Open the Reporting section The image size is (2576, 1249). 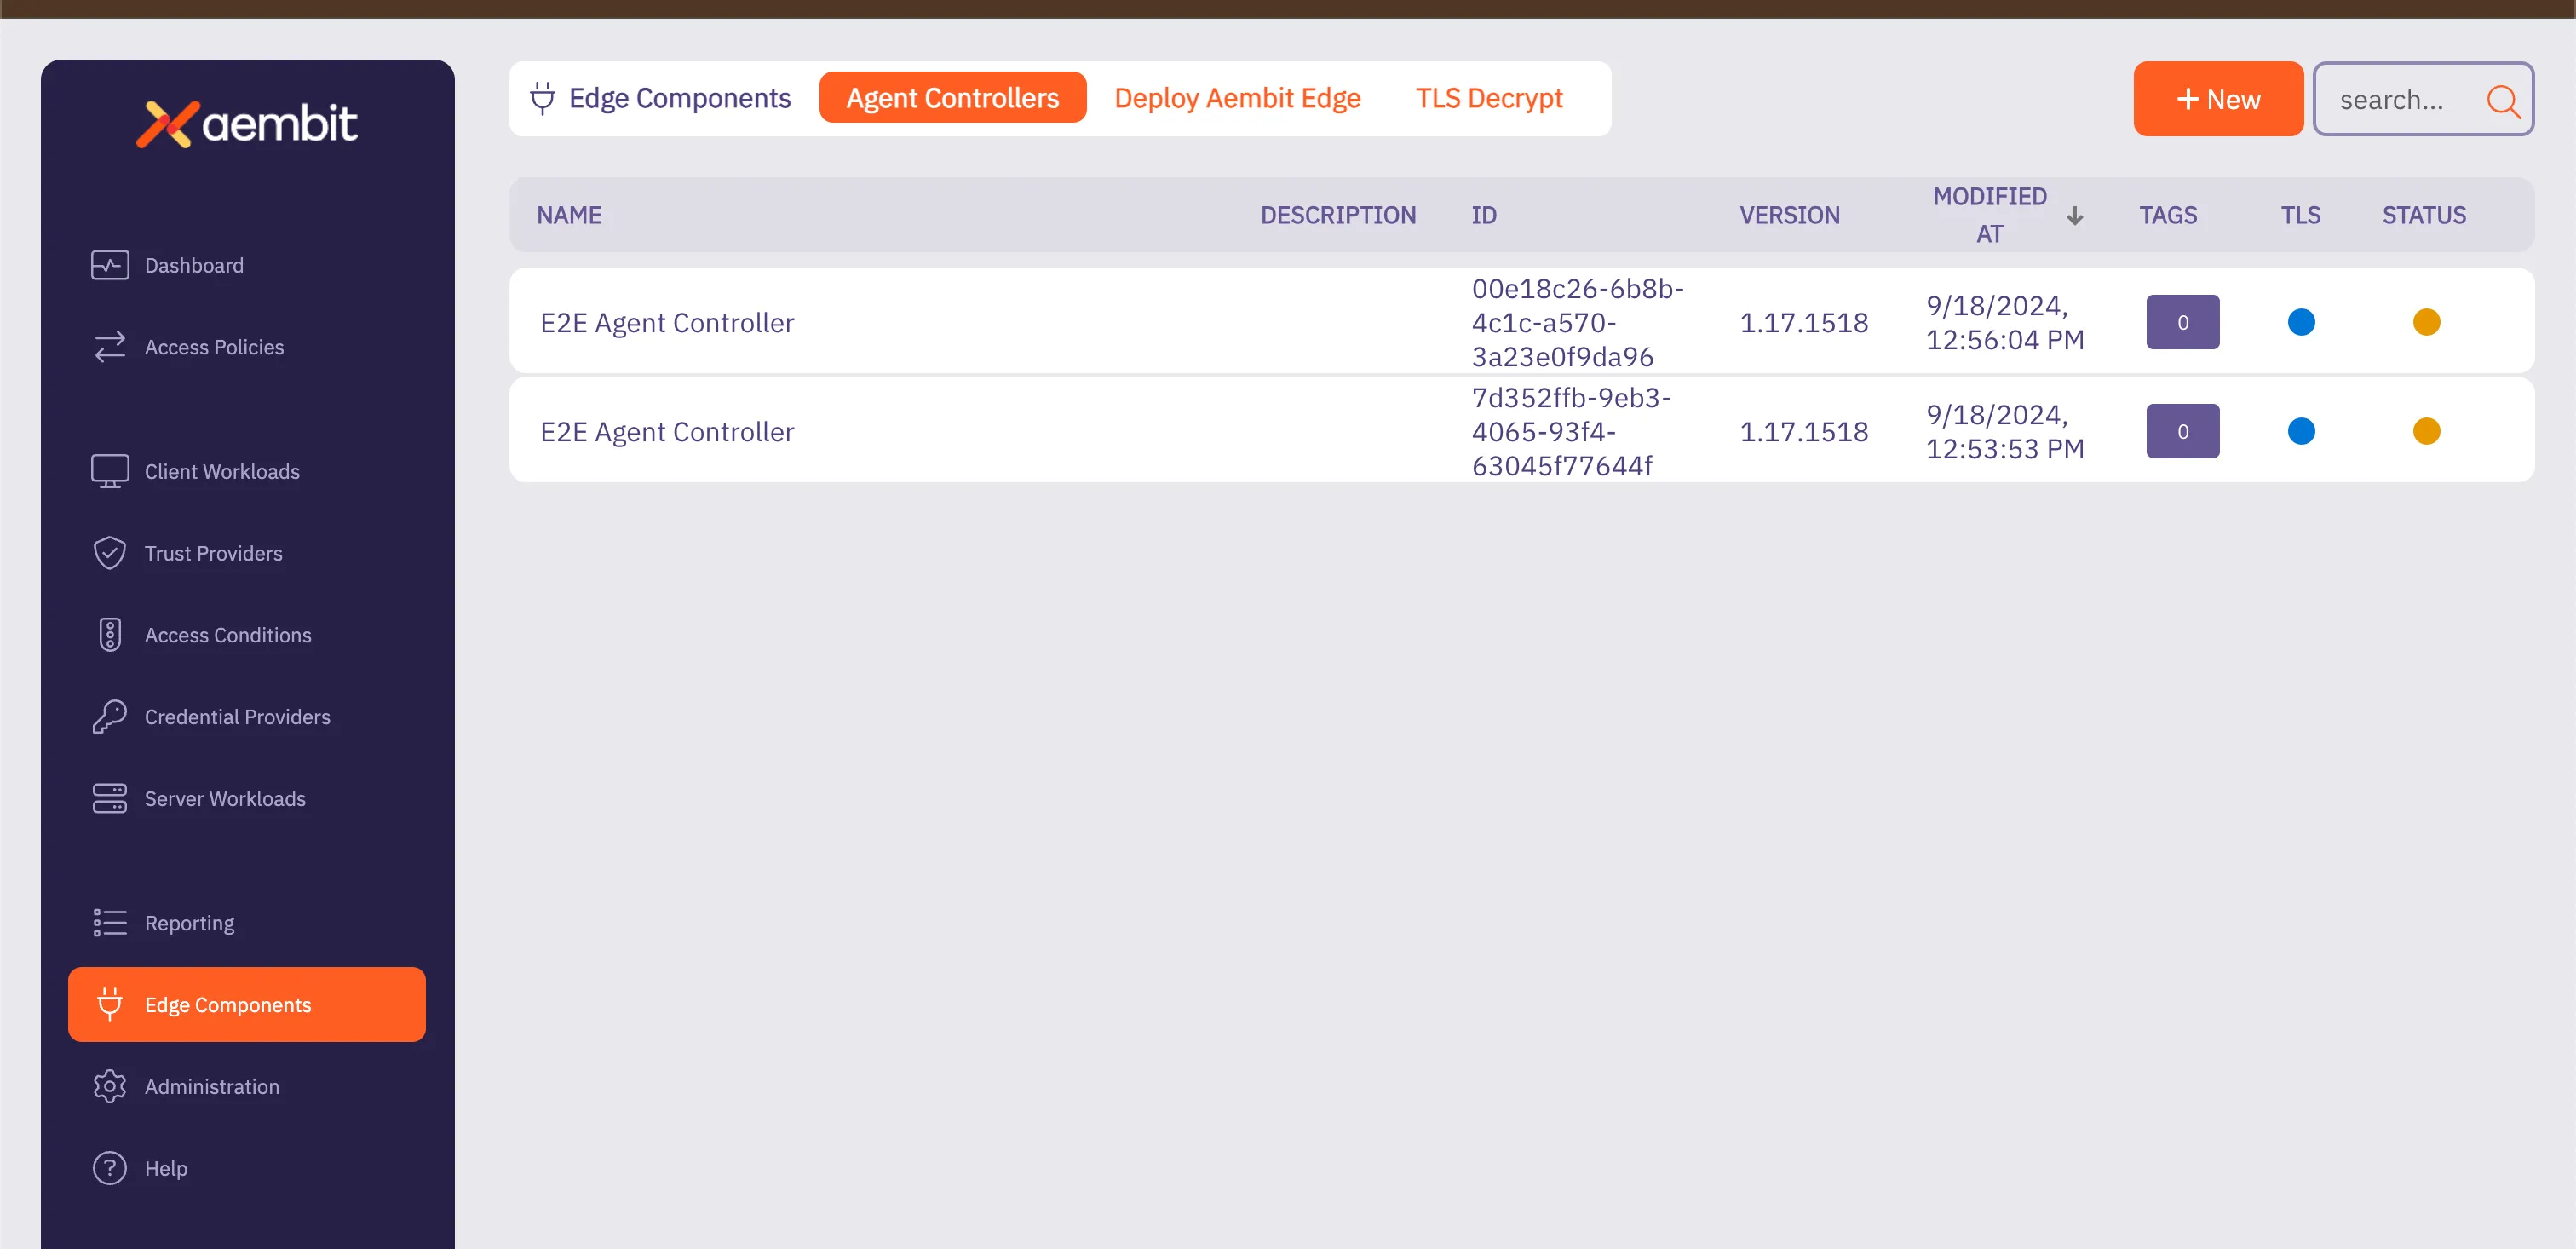pyautogui.click(x=188, y=922)
